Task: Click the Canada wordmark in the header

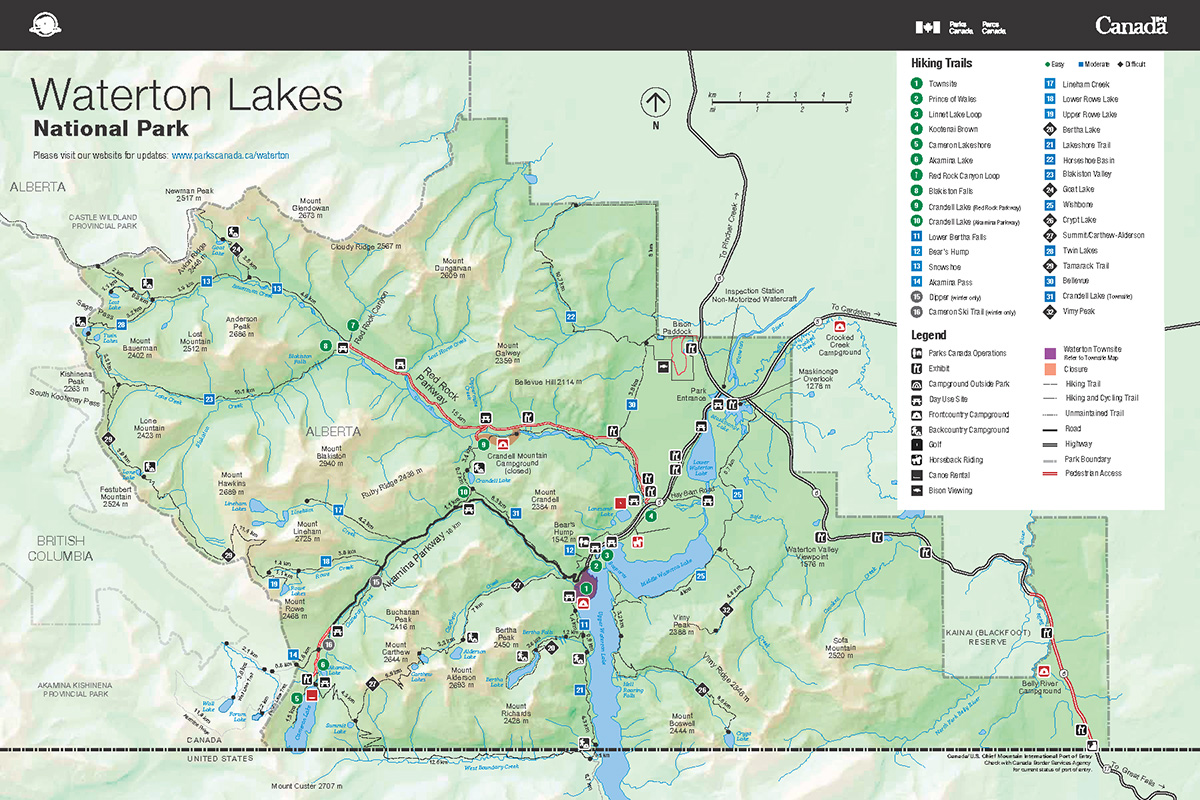Action: [x=1131, y=25]
